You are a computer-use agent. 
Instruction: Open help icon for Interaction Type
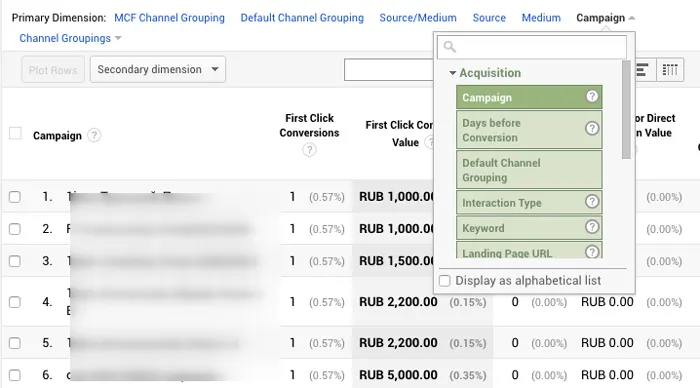pyautogui.click(x=592, y=202)
